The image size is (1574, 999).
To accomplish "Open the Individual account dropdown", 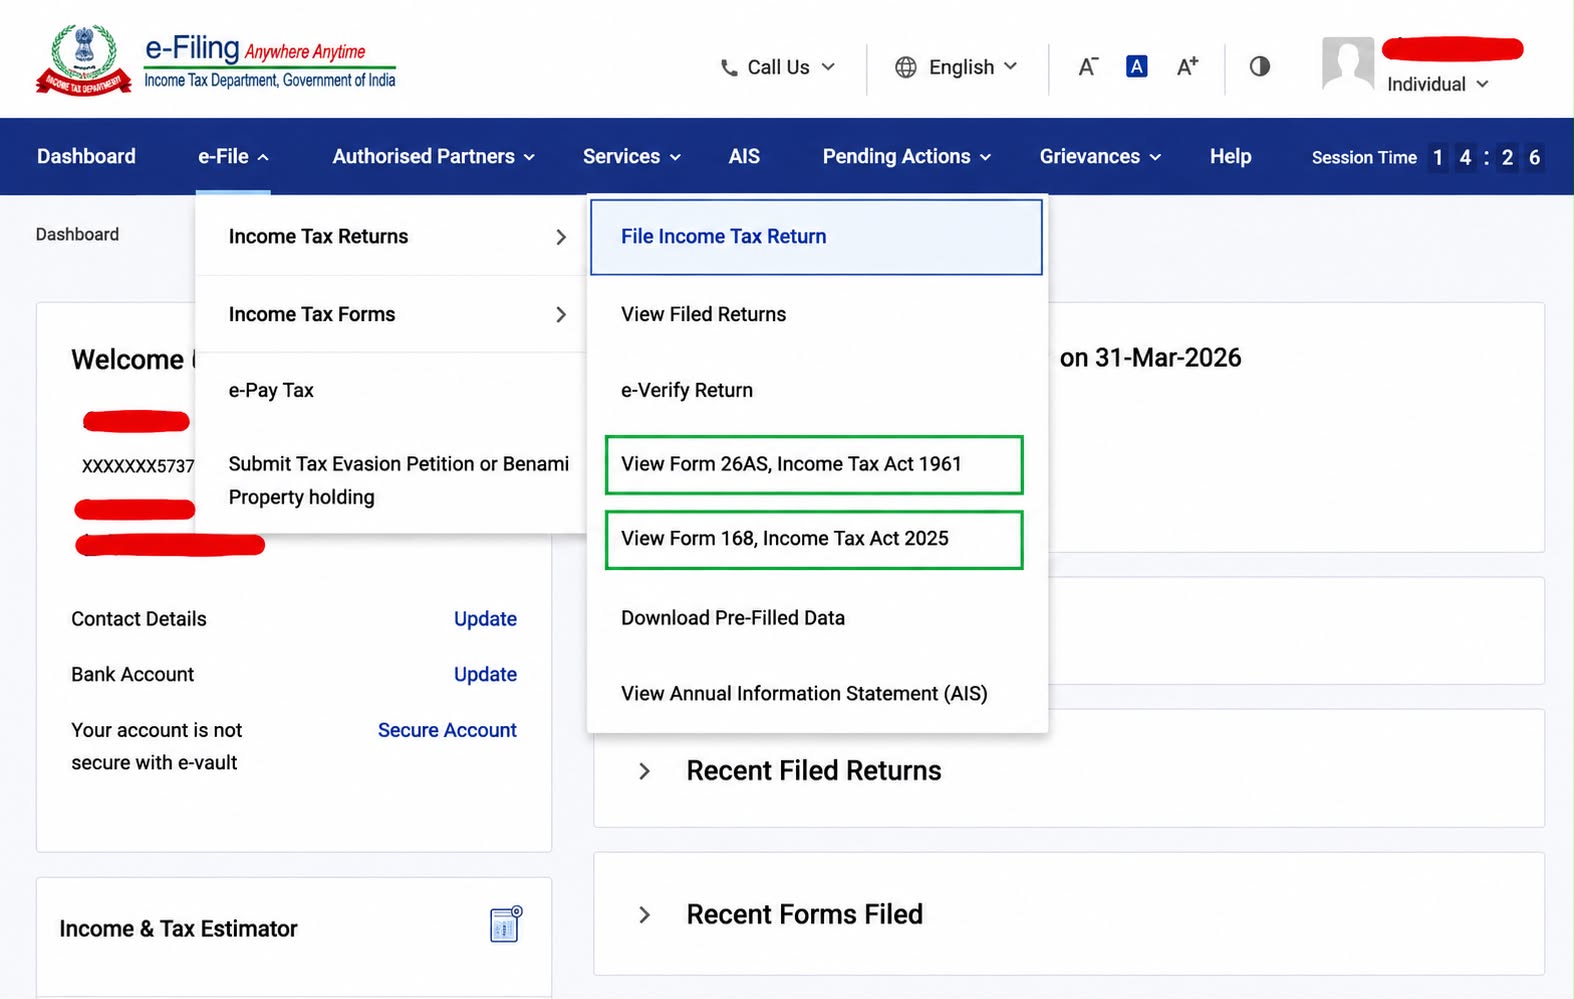I will point(1437,84).
